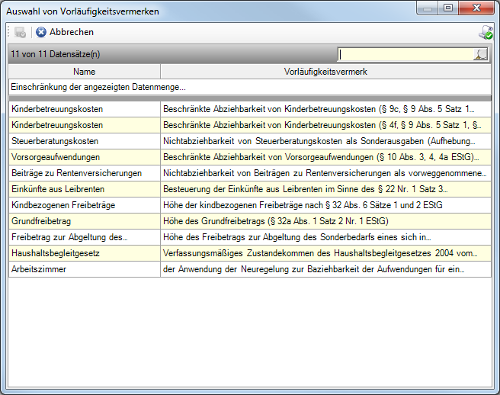Sort by the Name column header
Viewport: 500px width, 395px height.
coord(84,72)
